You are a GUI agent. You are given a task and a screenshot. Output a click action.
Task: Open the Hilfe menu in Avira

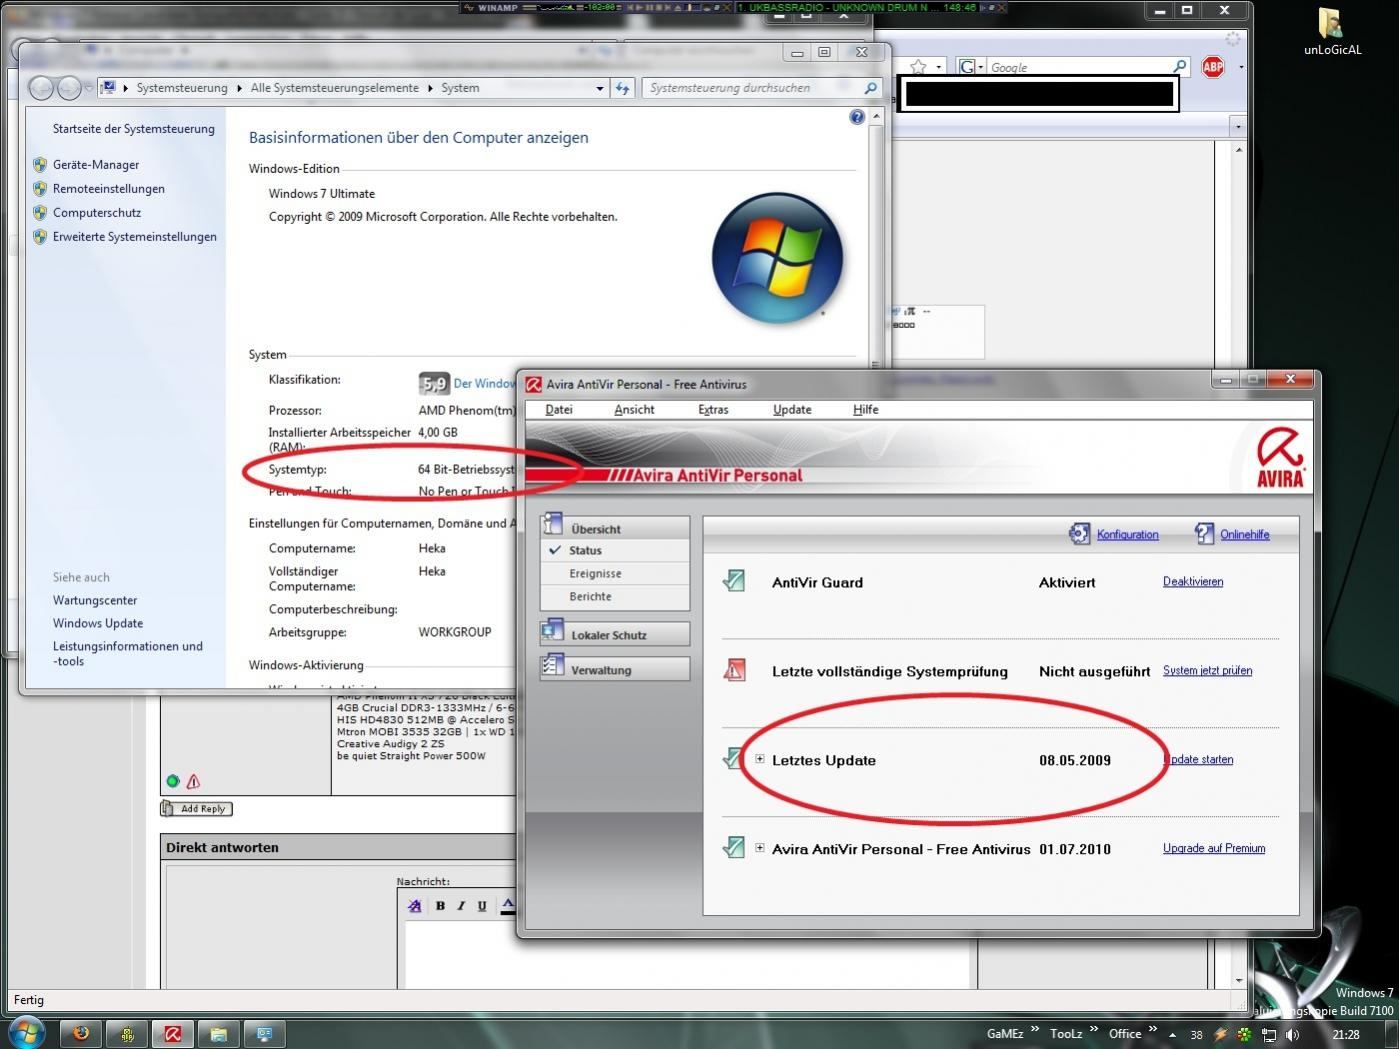coord(866,409)
